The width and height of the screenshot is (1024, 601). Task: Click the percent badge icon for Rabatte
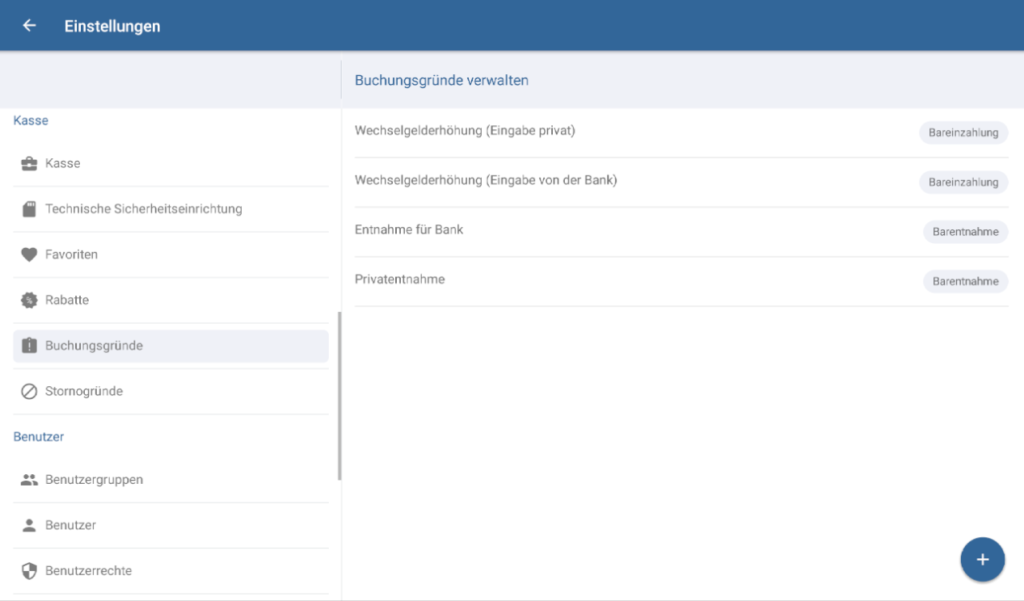click(29, 300)
